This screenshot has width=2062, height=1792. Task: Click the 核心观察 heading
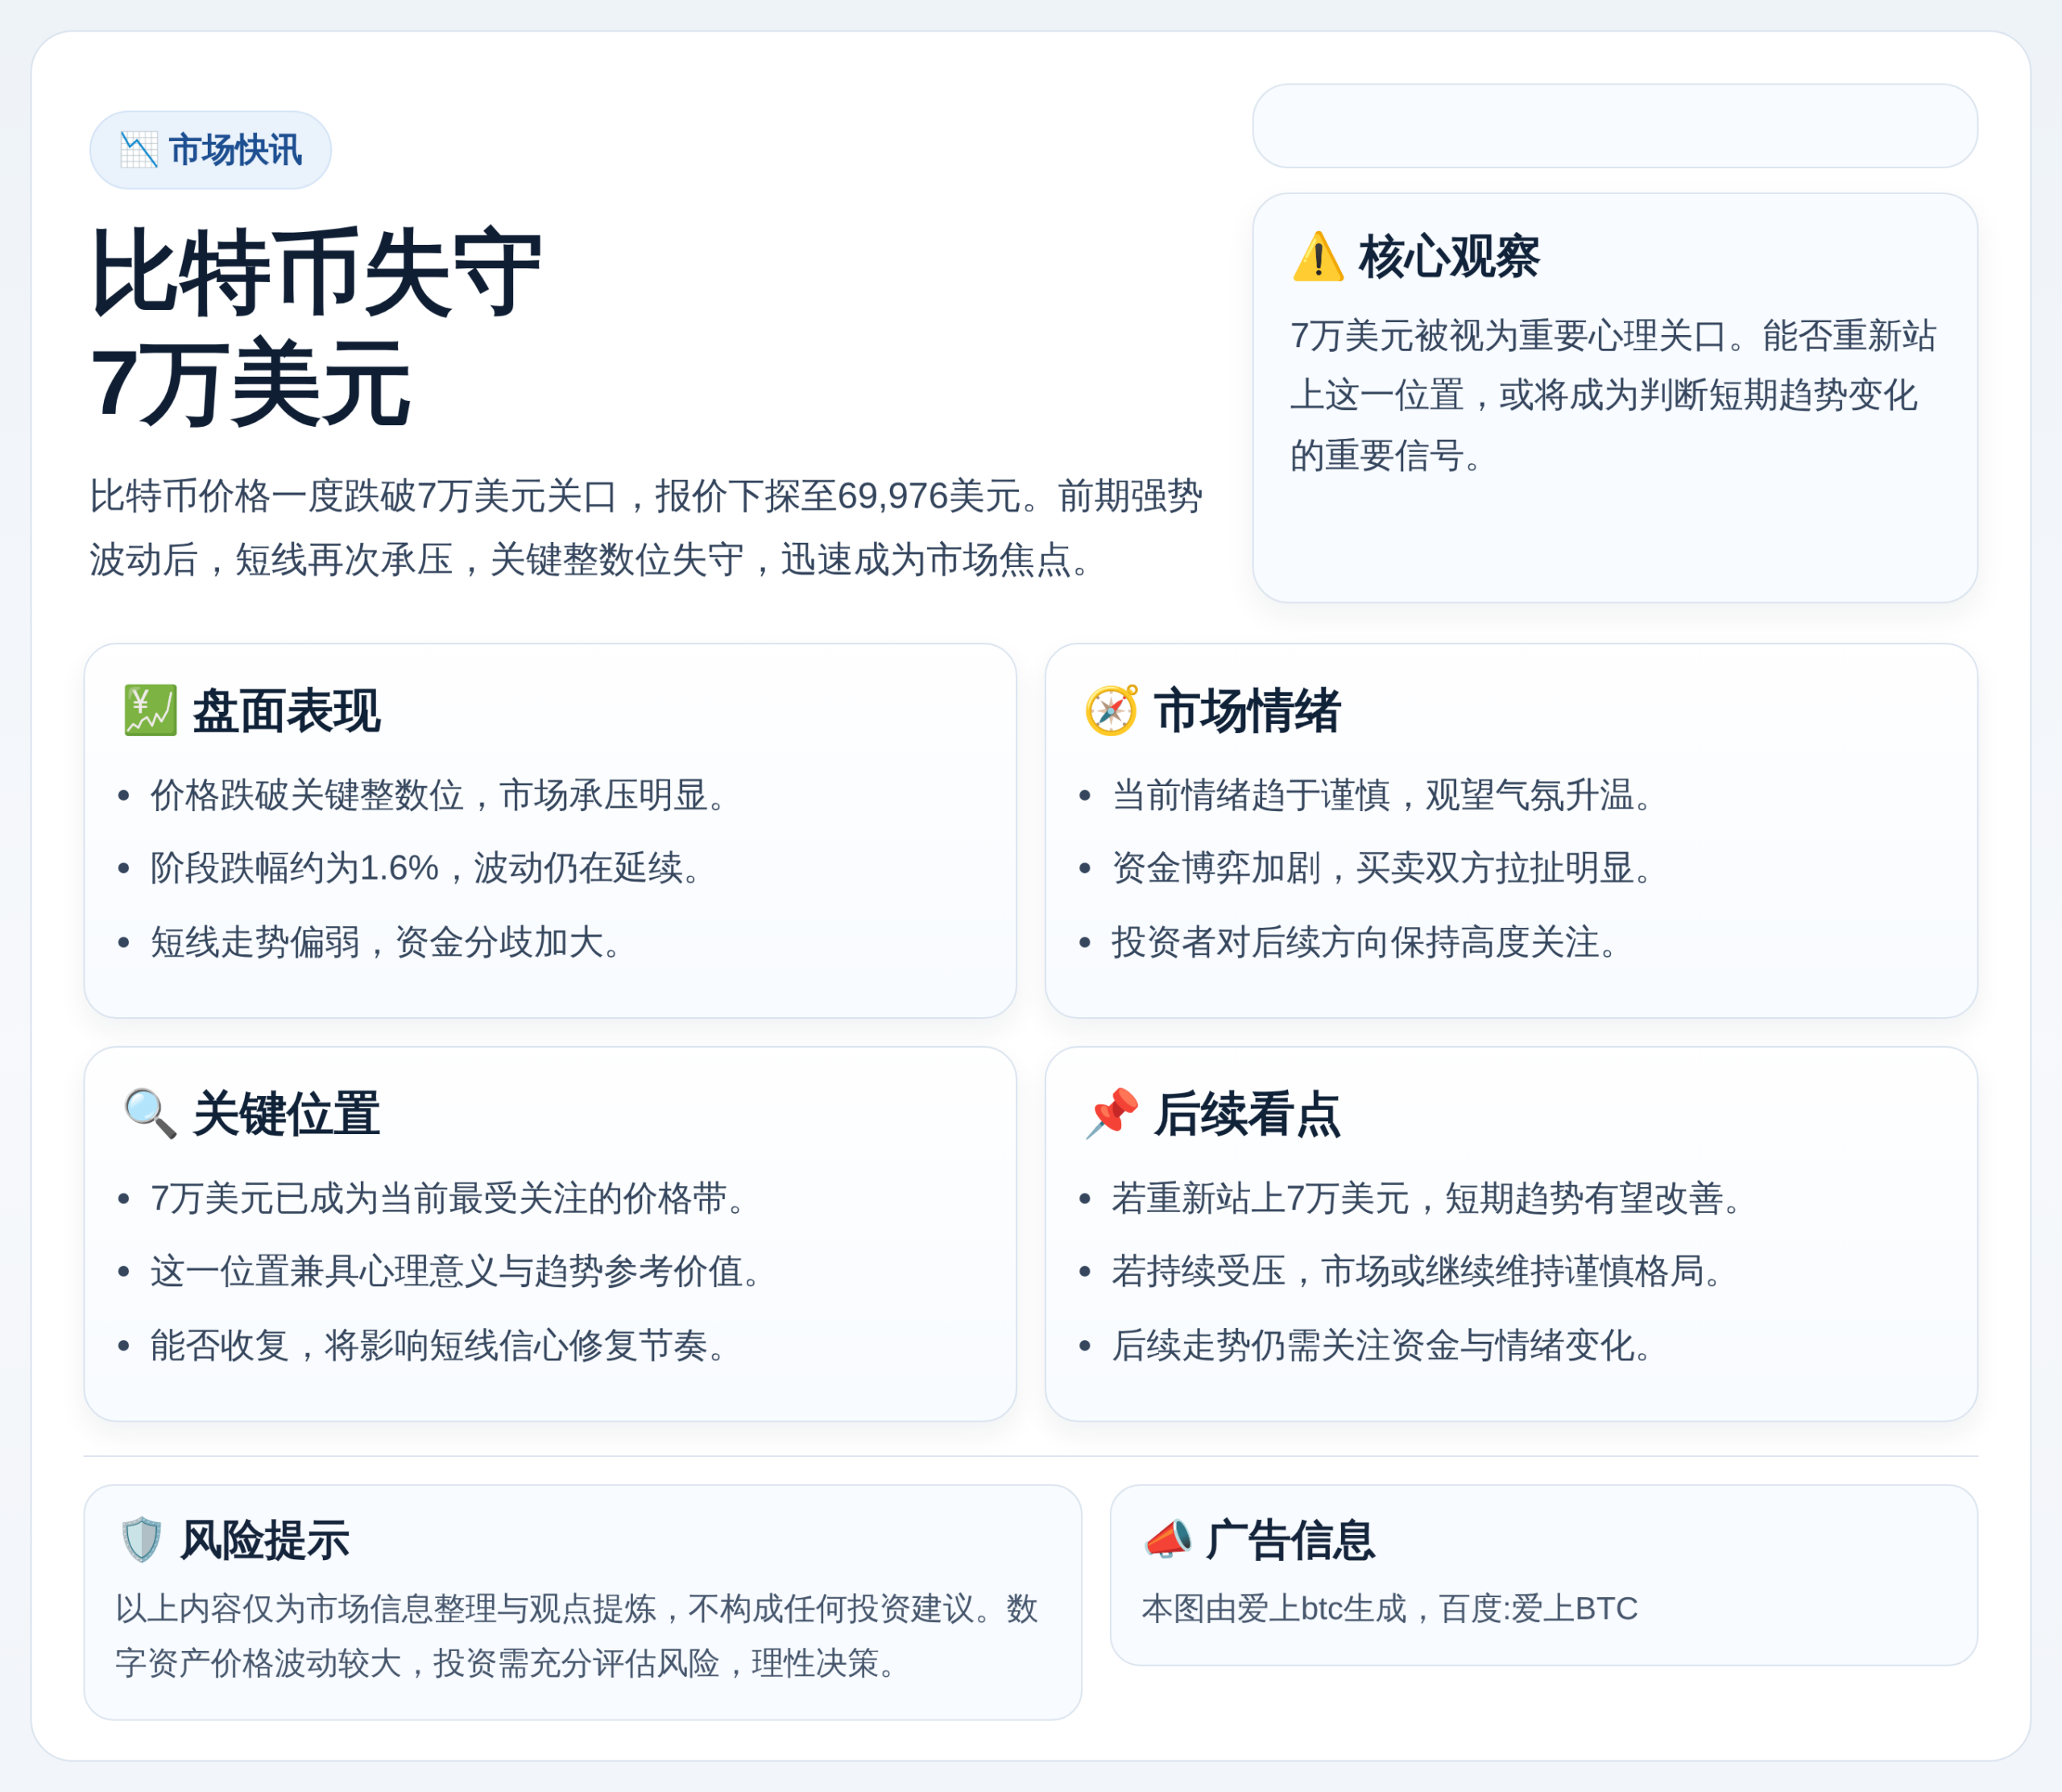[1449, 257]
